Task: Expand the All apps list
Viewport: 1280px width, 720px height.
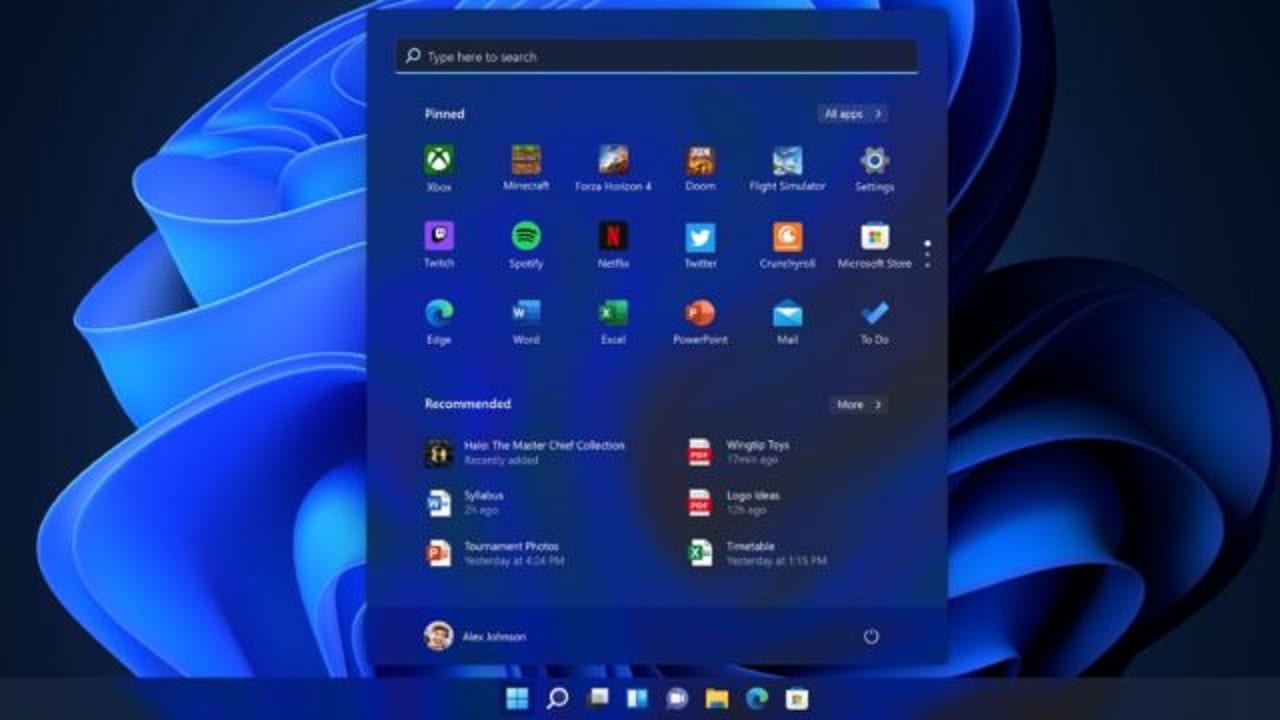Action: [852, 114]
